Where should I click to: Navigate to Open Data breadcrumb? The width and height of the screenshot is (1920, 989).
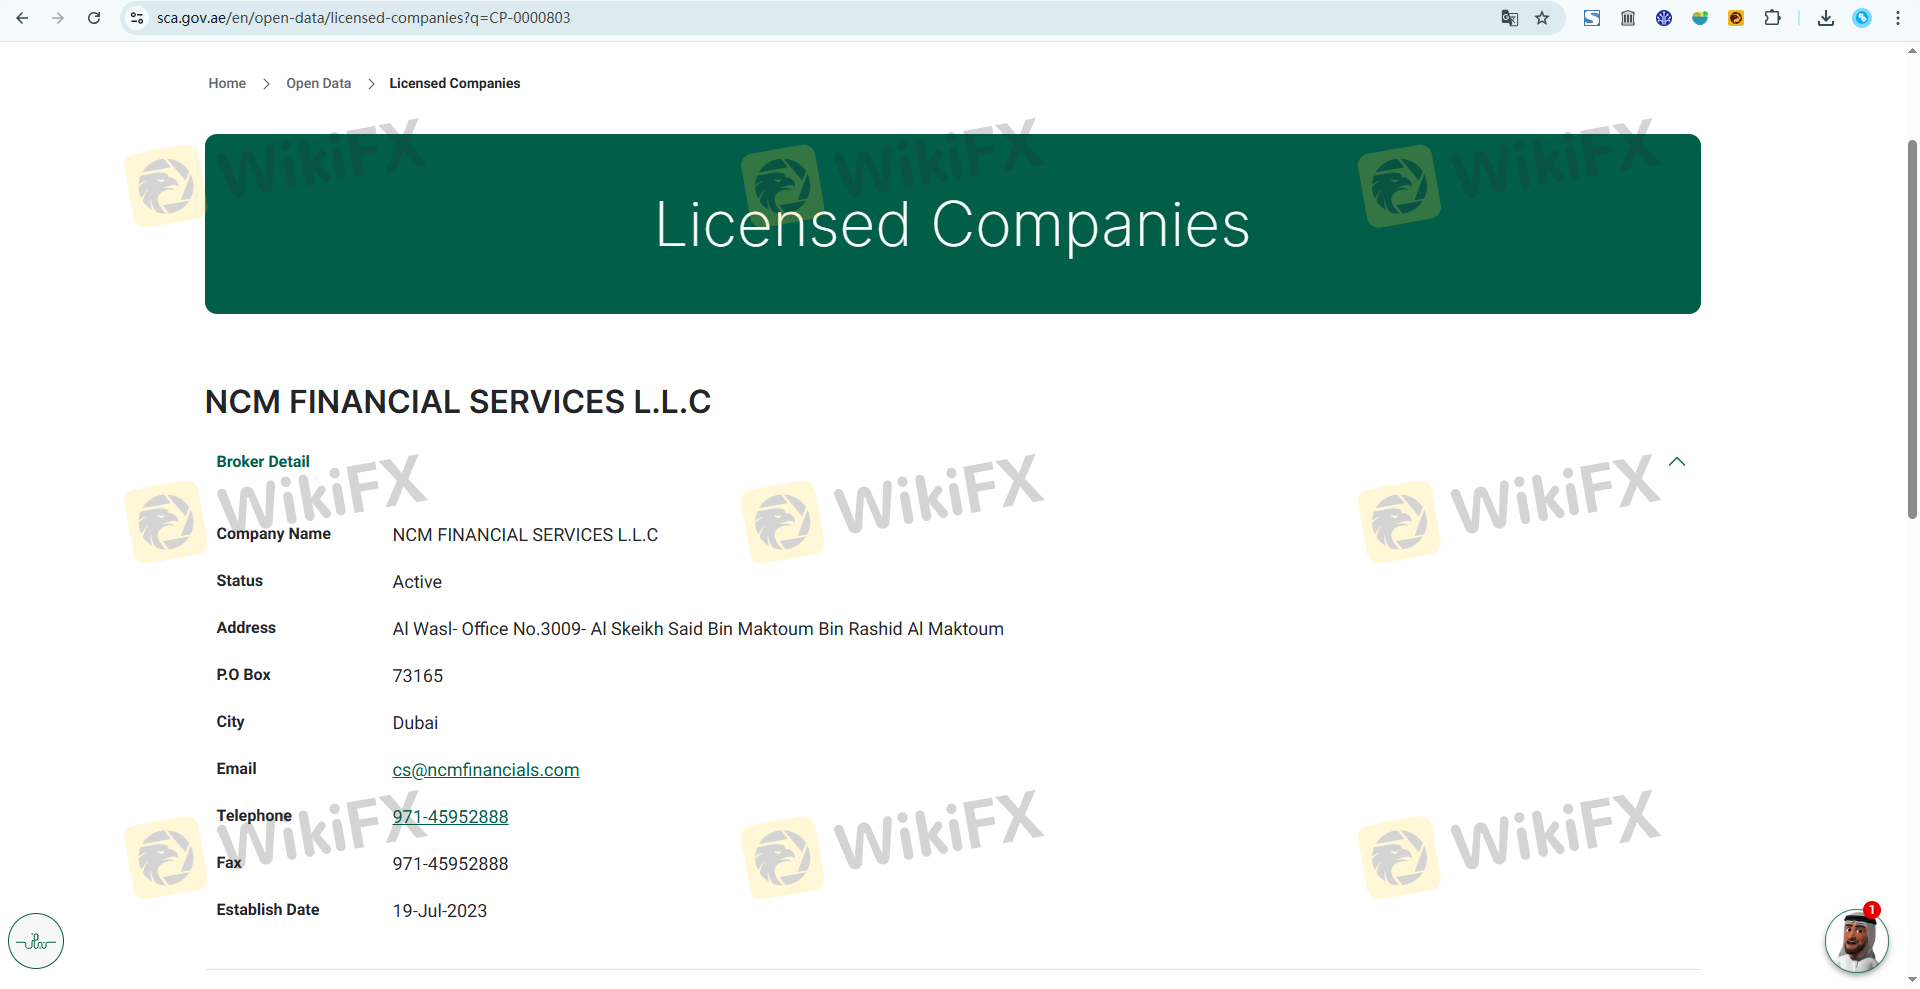[x=318, y=83]
